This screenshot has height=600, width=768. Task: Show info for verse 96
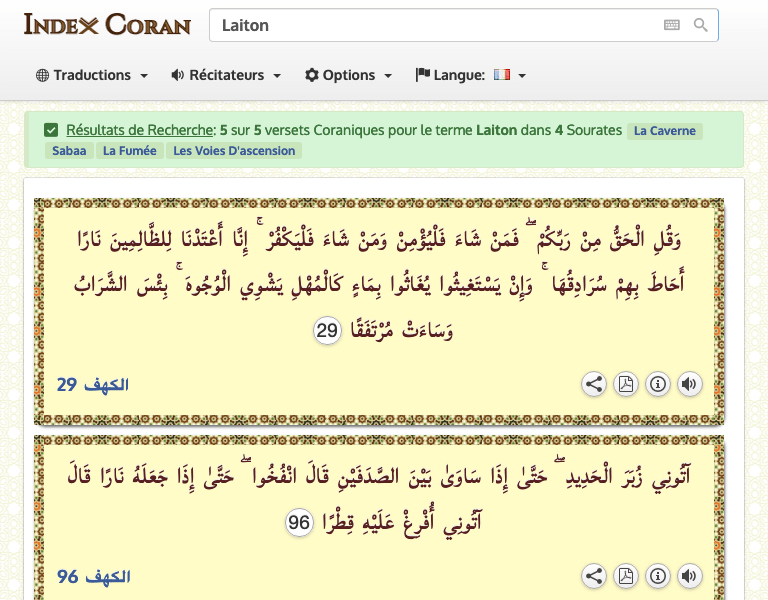click(658, 576)
